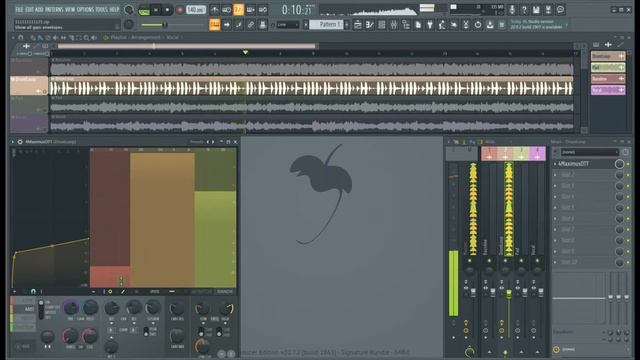Open the Piano roll view icon
Image resolution: width=640 pixels, height=360 pixels.
[369, 25]
